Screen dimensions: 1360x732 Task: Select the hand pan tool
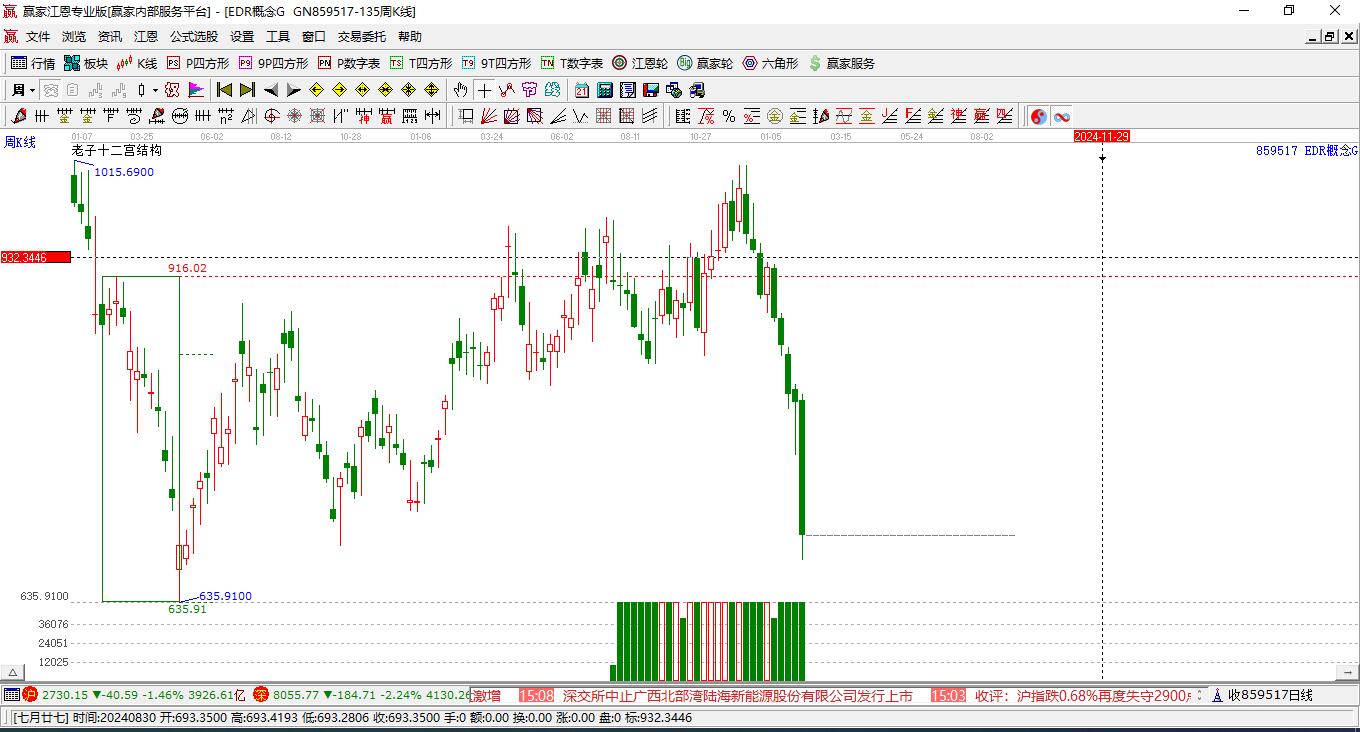coord(460,90)
